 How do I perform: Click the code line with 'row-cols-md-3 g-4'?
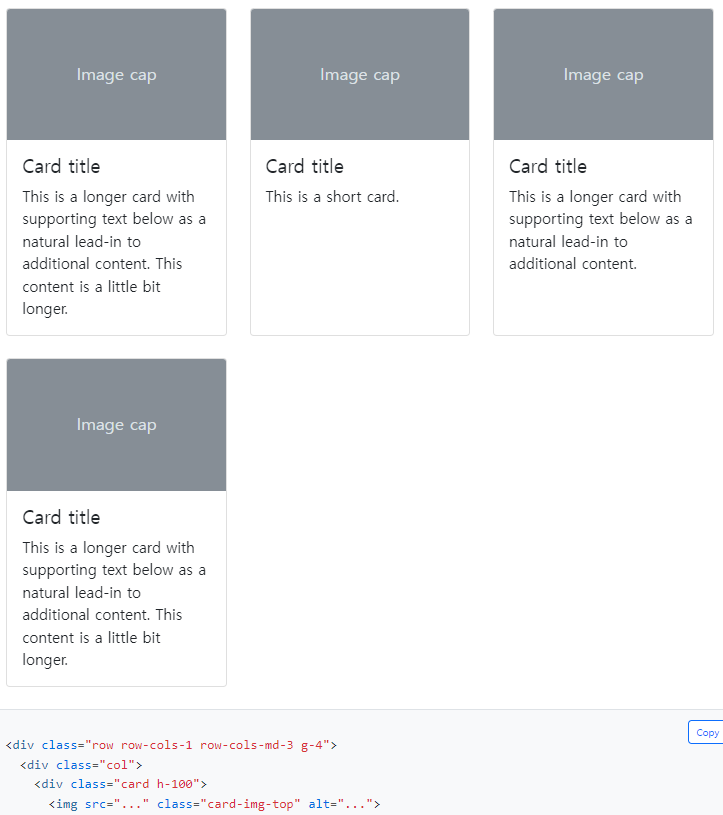tap(172, 745)
